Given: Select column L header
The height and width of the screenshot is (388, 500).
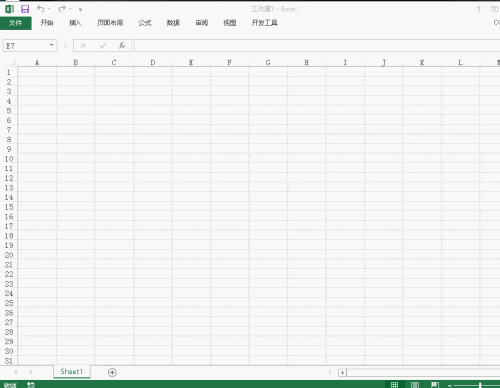Looking at the screenshot, I should pos(461,63).
